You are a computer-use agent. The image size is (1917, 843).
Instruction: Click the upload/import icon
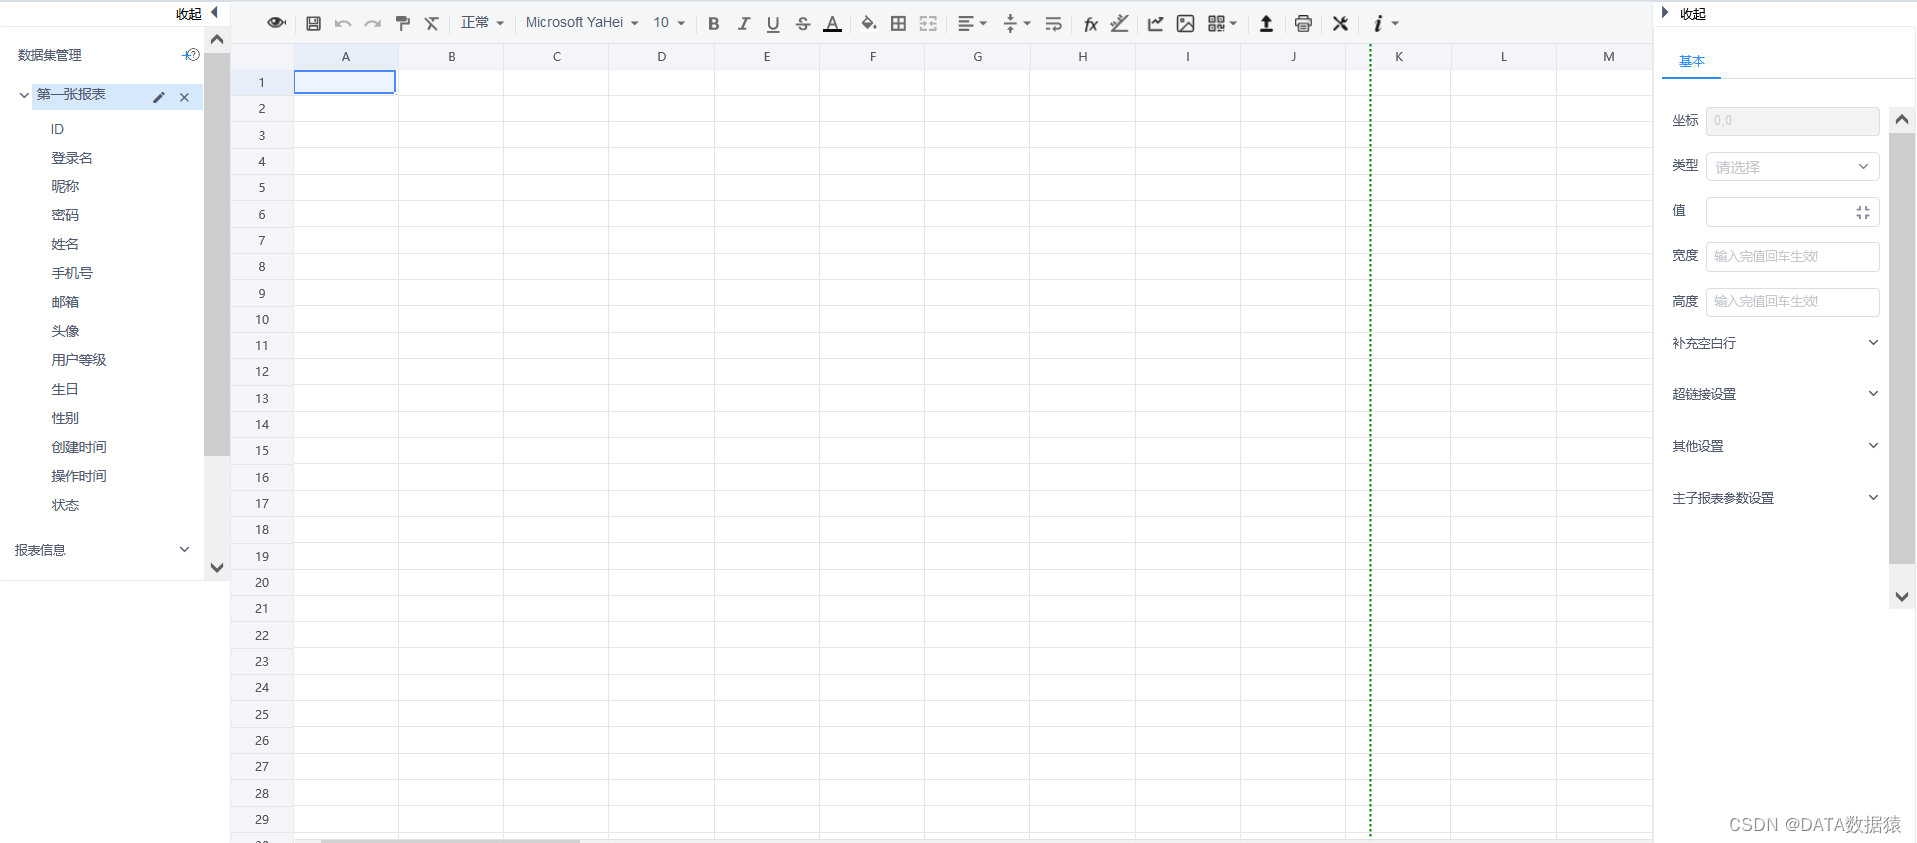(1266, 23)
